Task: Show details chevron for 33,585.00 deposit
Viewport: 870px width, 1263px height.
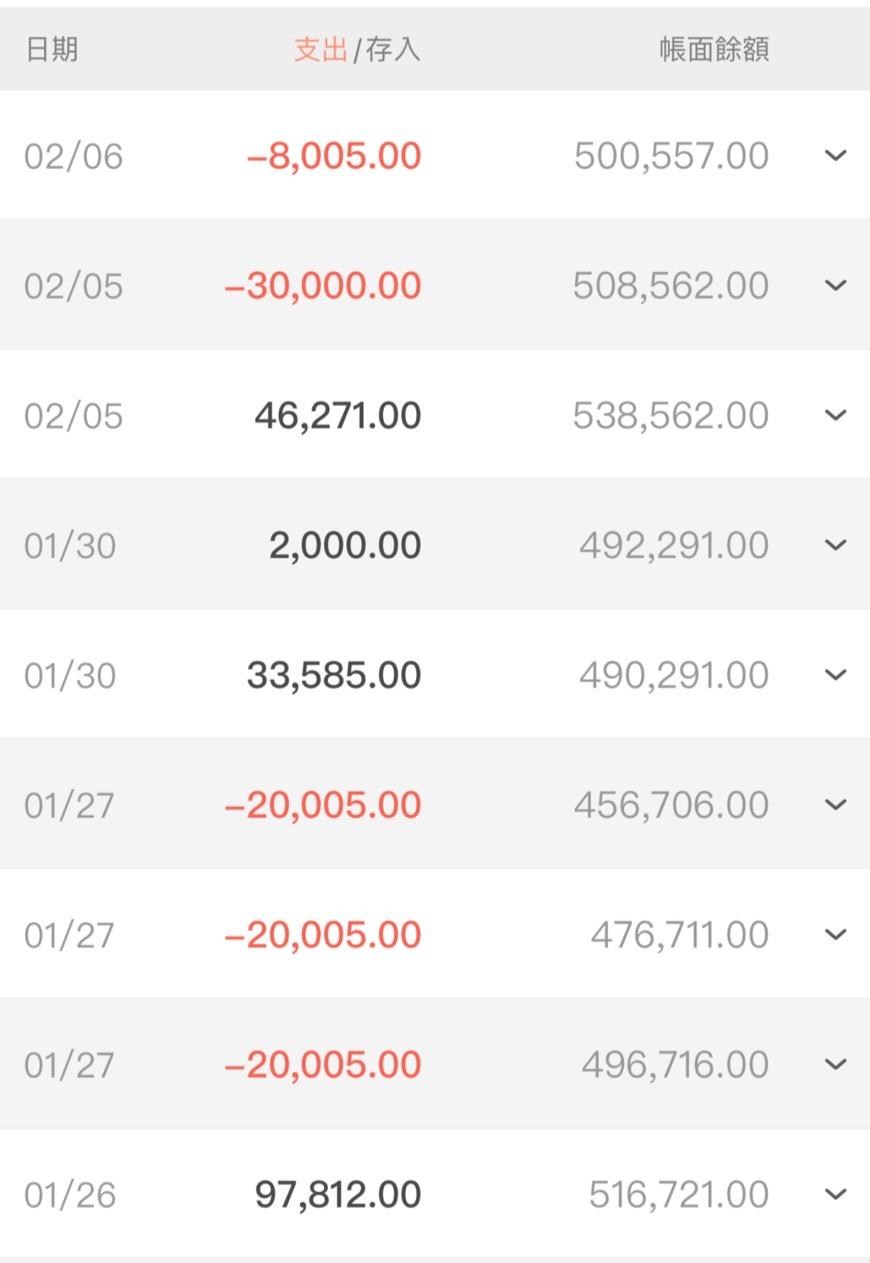Action: pos(835,675)
